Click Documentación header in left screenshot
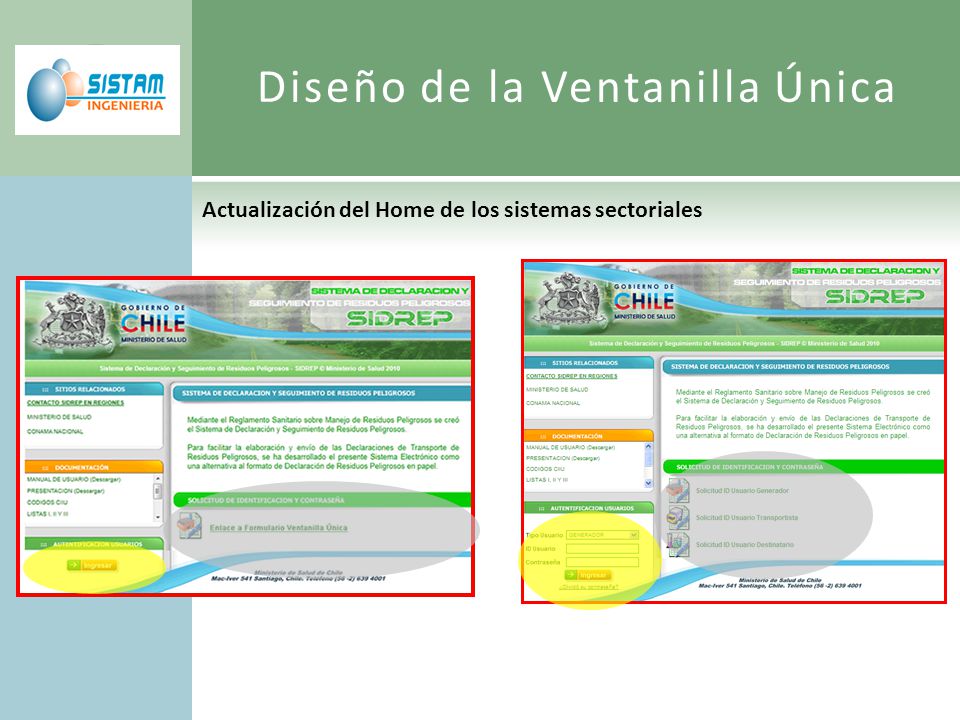 [94, 467]
